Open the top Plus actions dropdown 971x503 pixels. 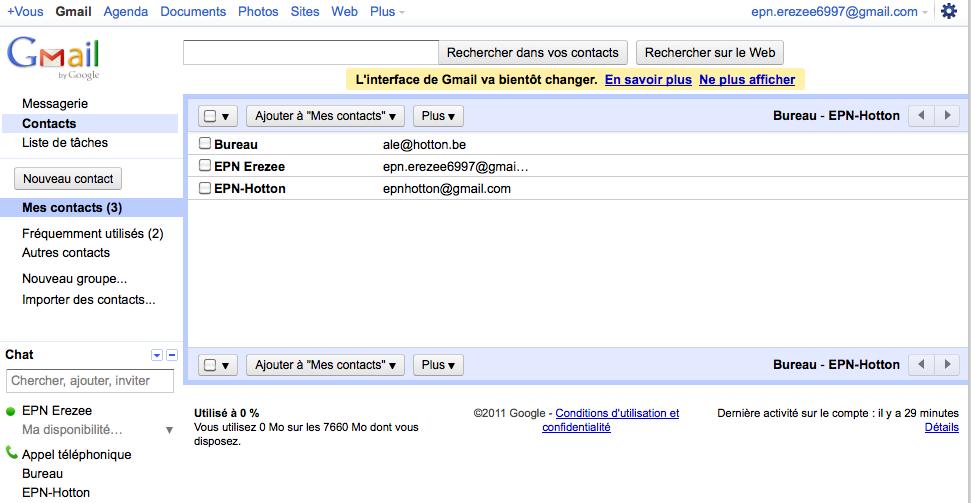coord(438,116)
